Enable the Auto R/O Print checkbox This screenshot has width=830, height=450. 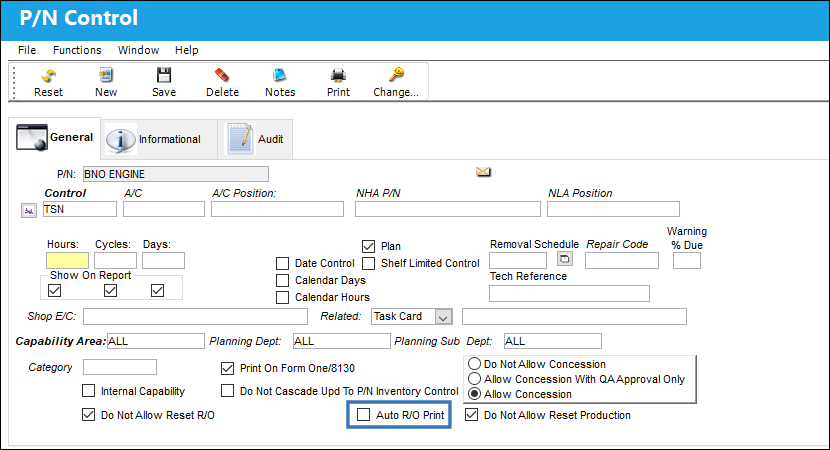[x=364, y=415]
